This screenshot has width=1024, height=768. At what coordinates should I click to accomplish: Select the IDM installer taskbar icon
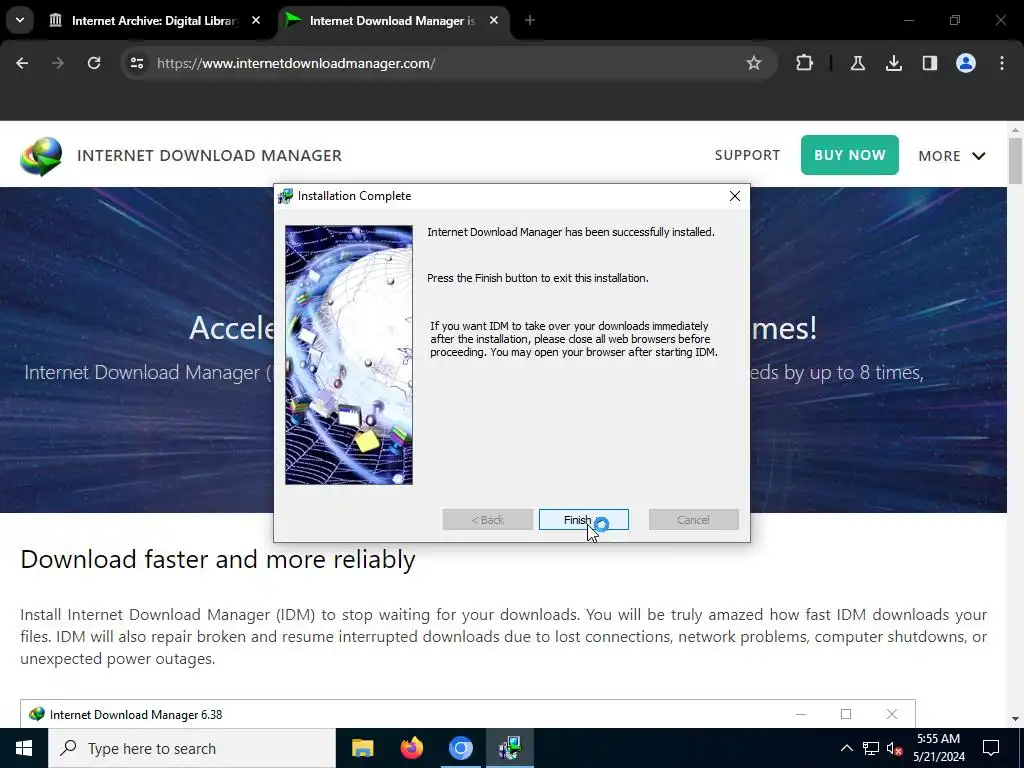pyautogui.click(x=509, y=748)
